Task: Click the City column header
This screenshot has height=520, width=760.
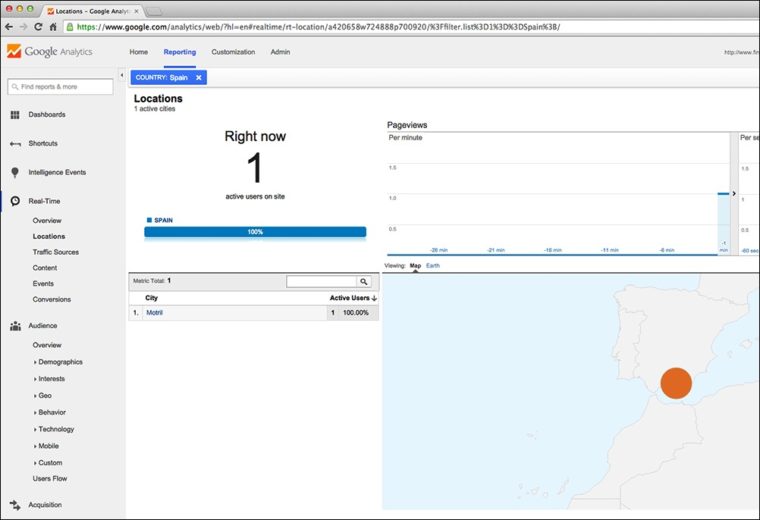Action: [x=151, y=298]
